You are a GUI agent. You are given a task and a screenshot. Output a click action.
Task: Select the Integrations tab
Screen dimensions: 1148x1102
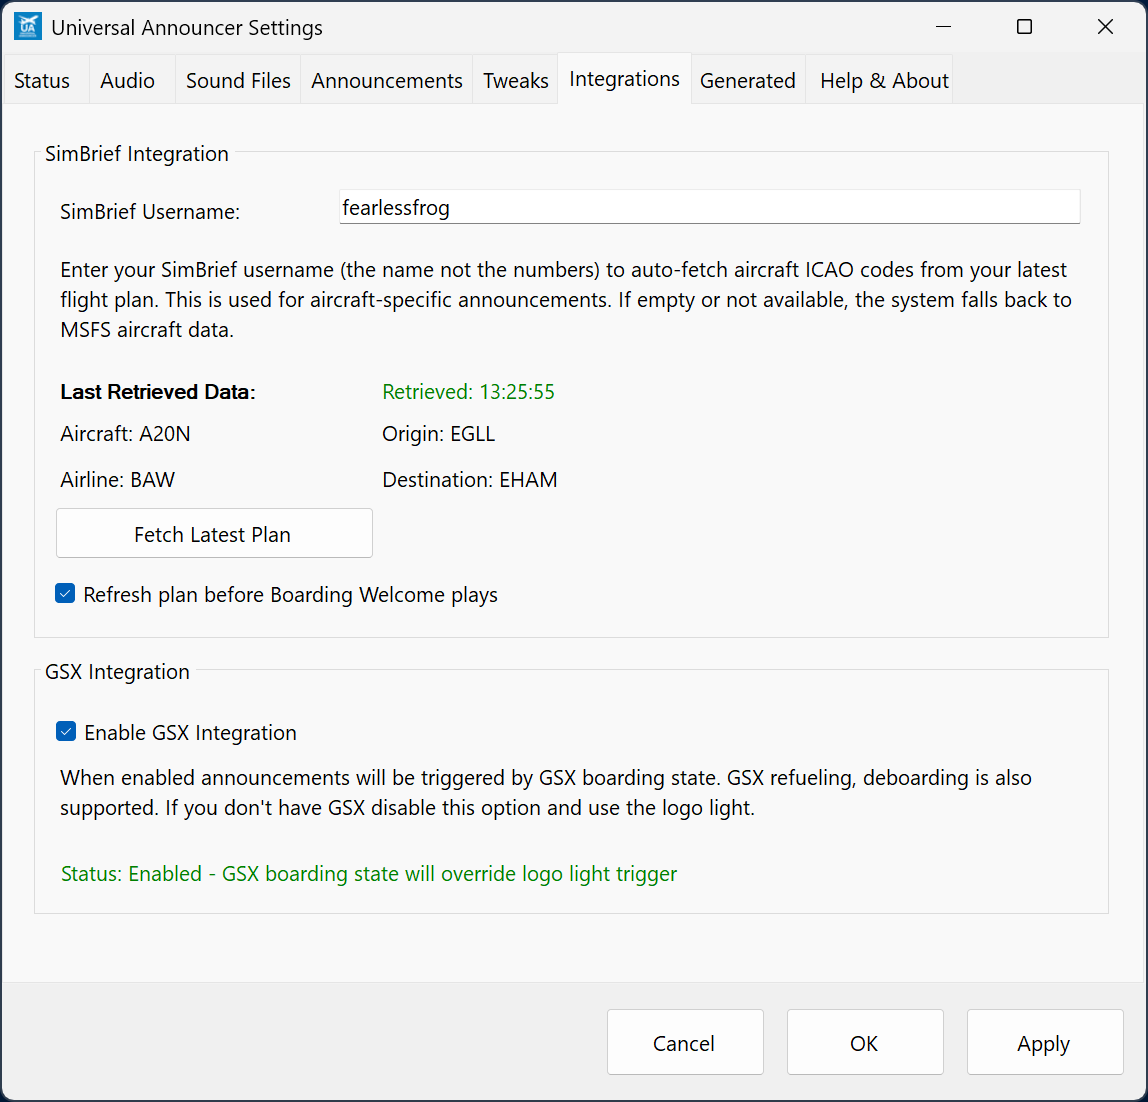[625, 79]
